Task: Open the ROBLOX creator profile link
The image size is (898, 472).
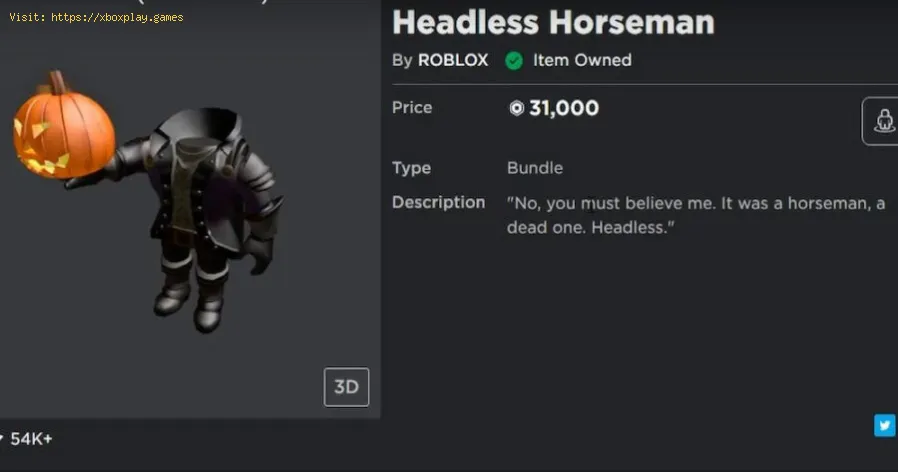Action: point(453,60)
